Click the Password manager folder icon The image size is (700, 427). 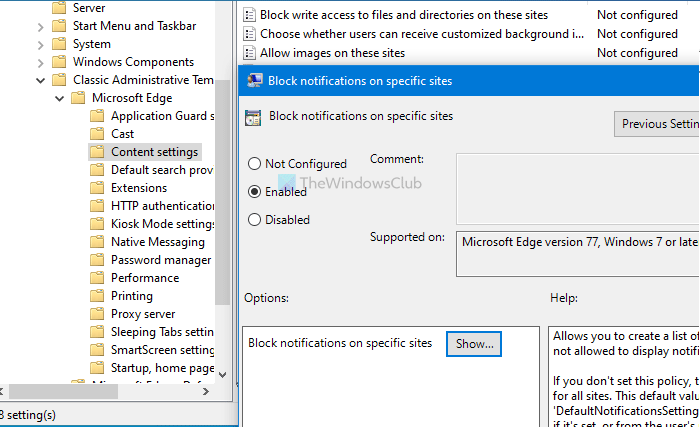click(97, 260)
